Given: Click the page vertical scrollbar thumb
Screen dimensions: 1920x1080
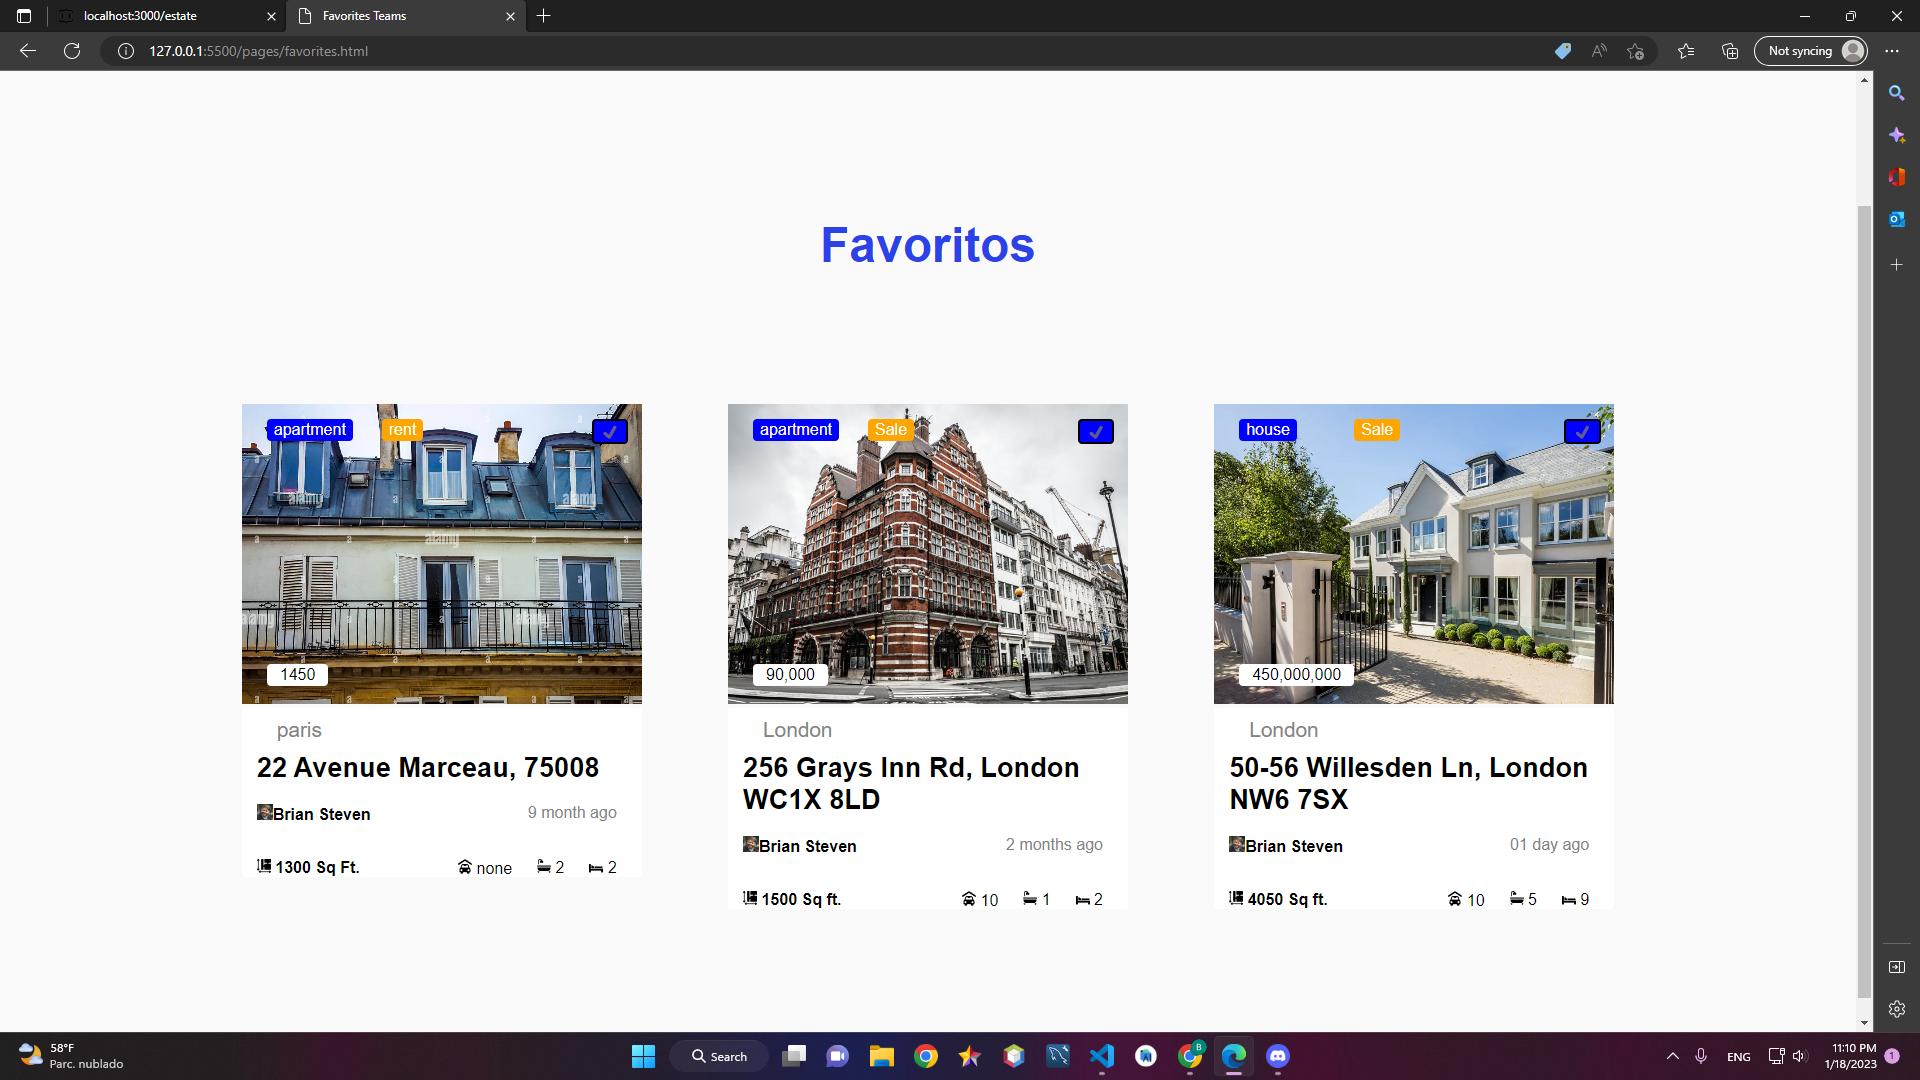Looking at the screenshot, I should pos(1864,600).
